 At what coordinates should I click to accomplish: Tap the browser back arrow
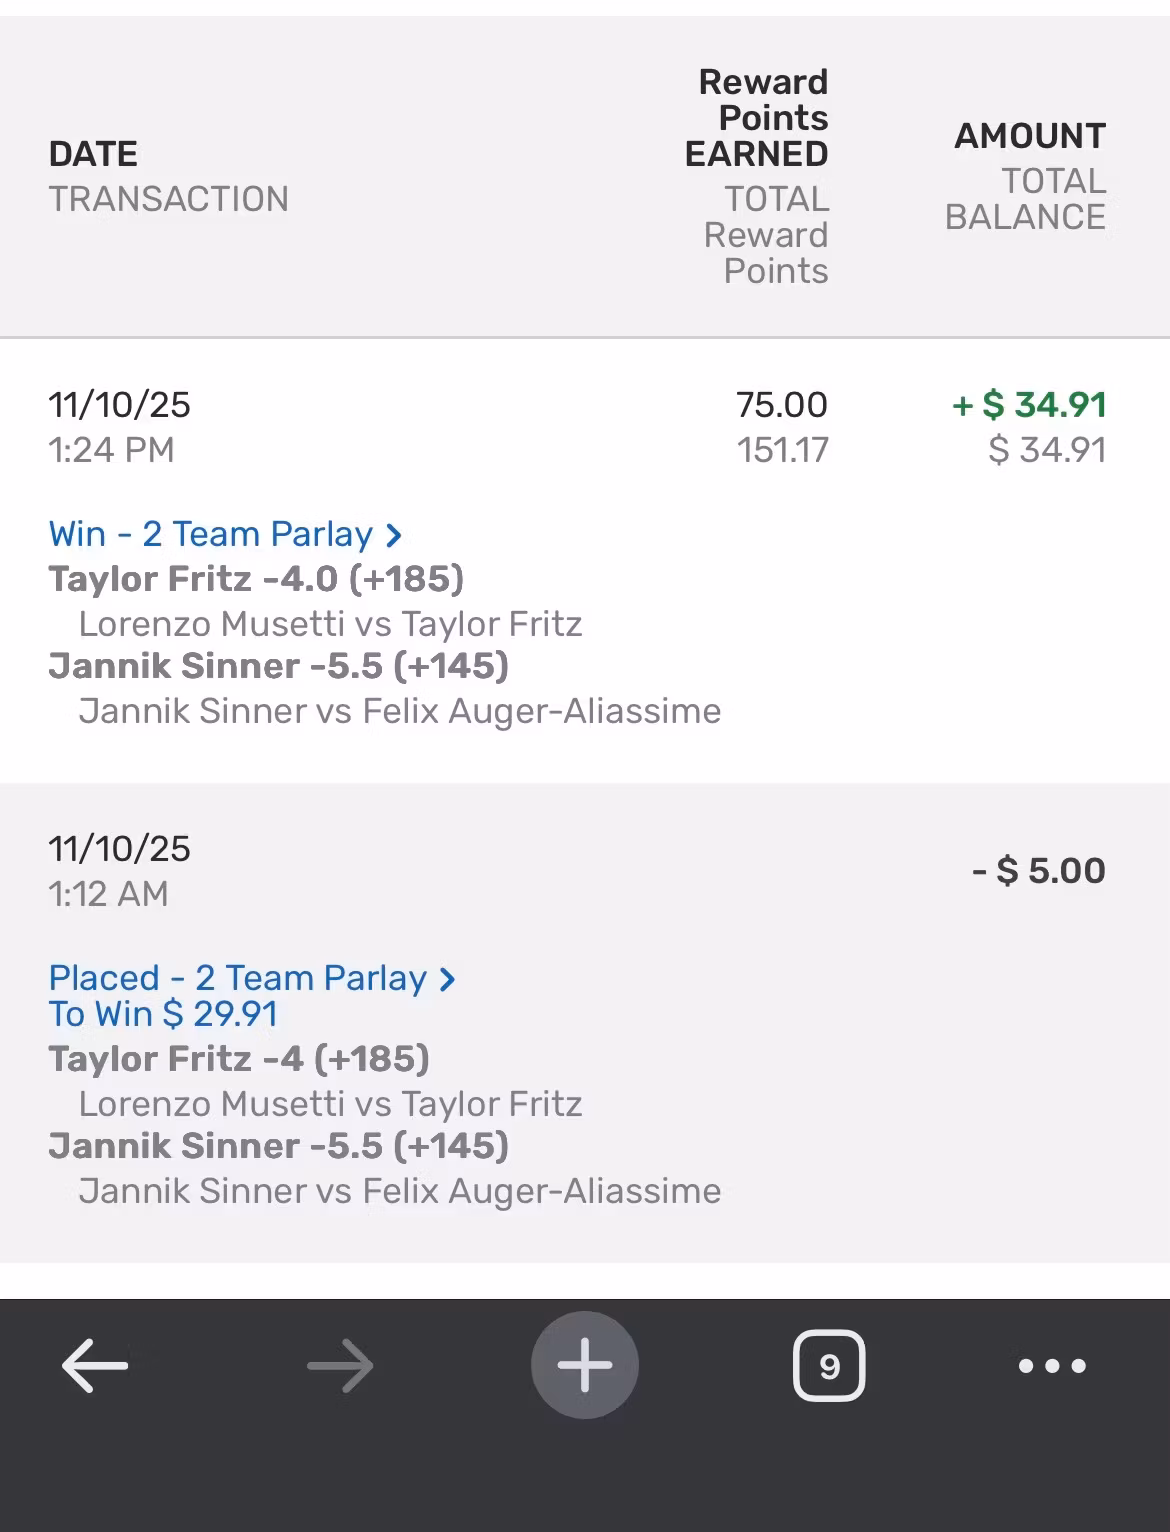(x=95, y=1366)
